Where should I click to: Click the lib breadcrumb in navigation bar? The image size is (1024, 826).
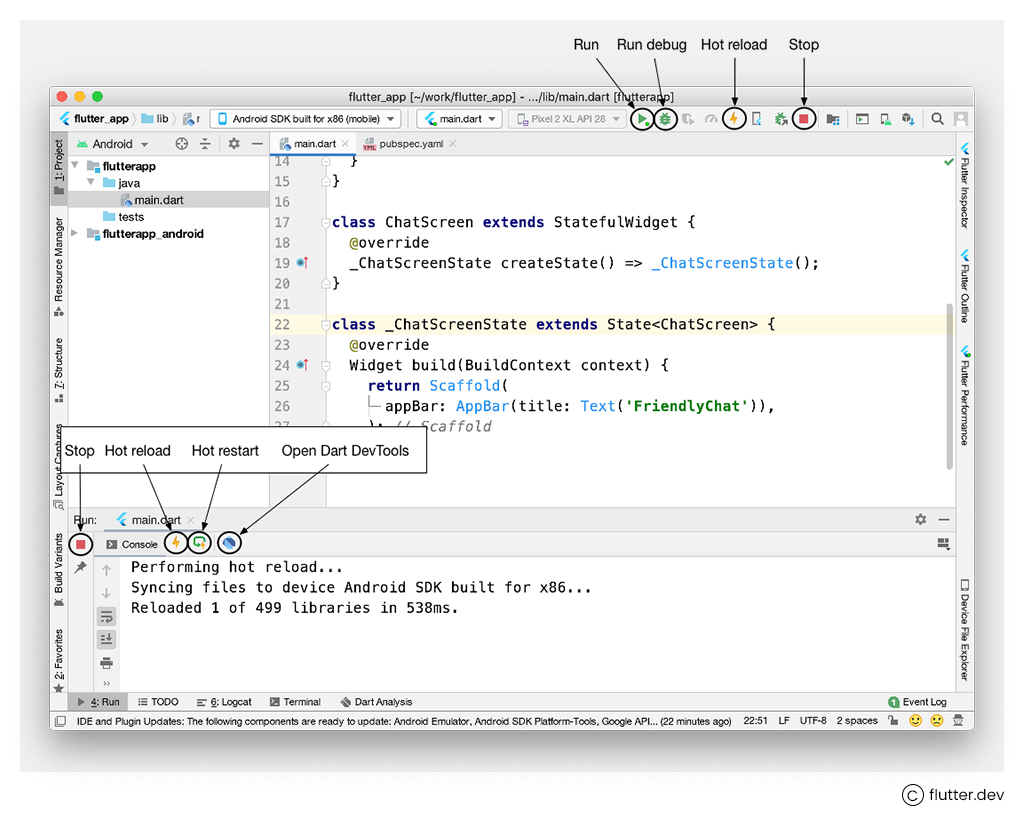[155, 119]
